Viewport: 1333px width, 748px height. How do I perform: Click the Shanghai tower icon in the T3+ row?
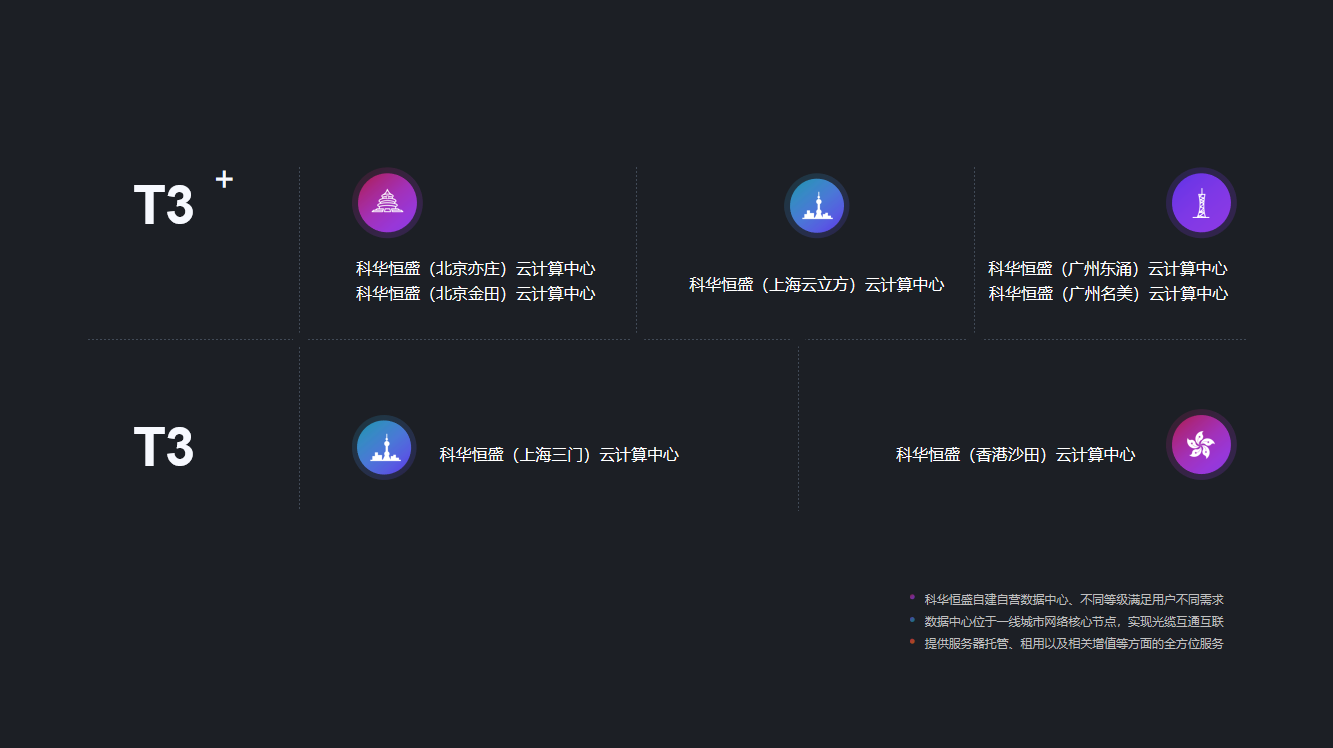coord(817,206)
